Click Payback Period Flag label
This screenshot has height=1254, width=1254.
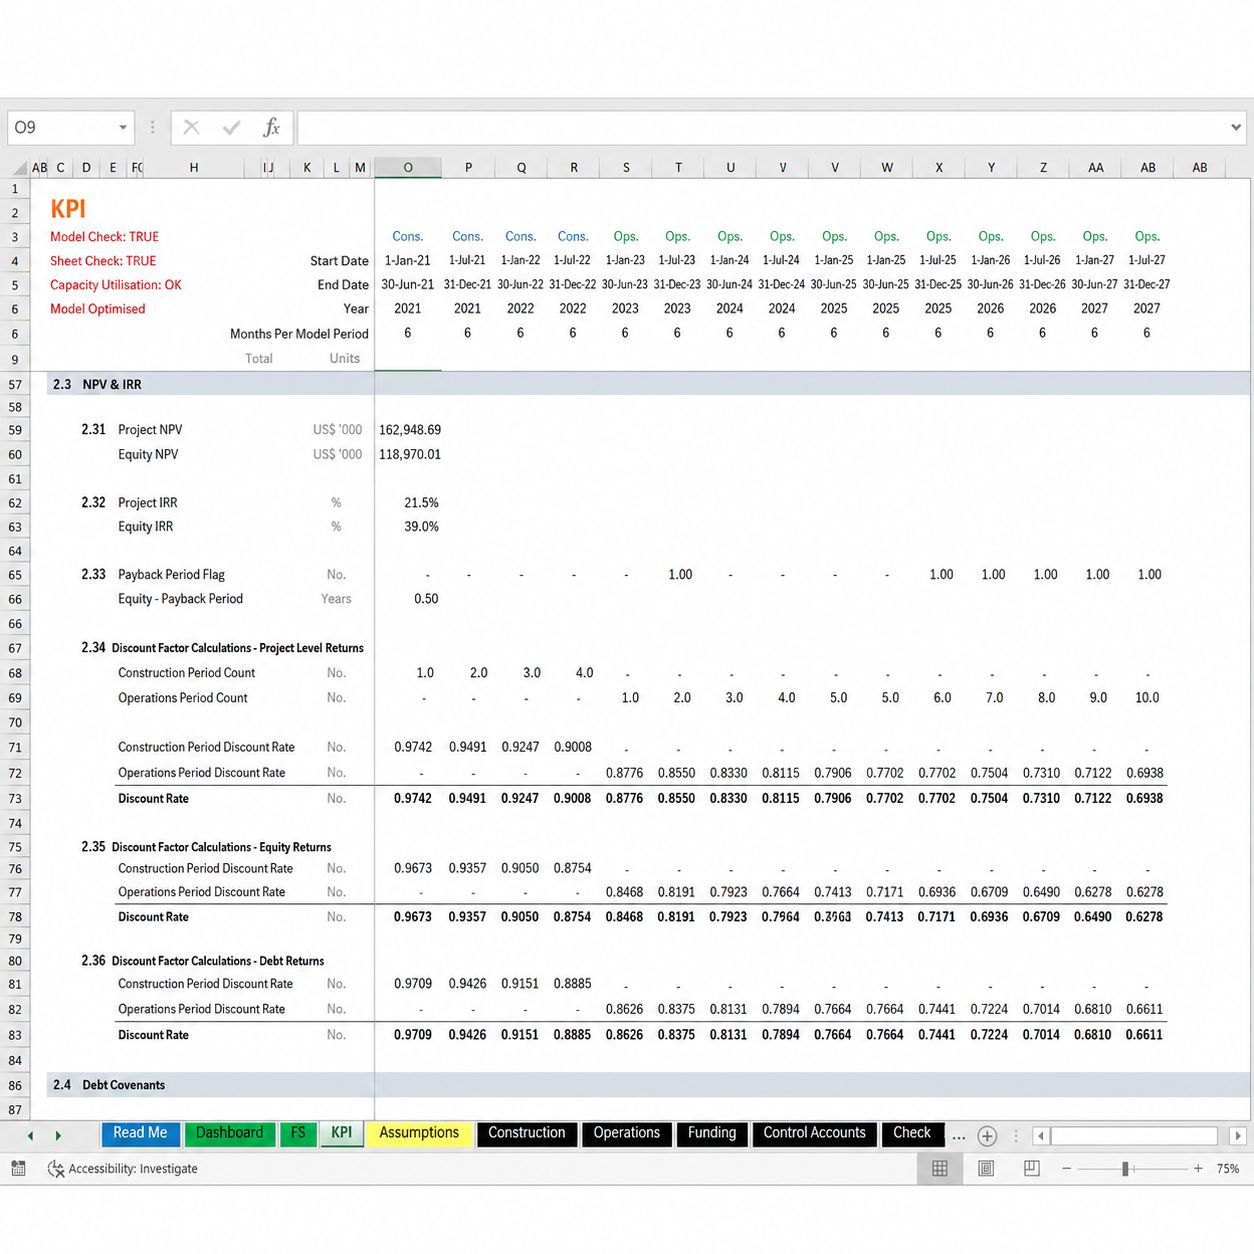[x=171, y=575]
